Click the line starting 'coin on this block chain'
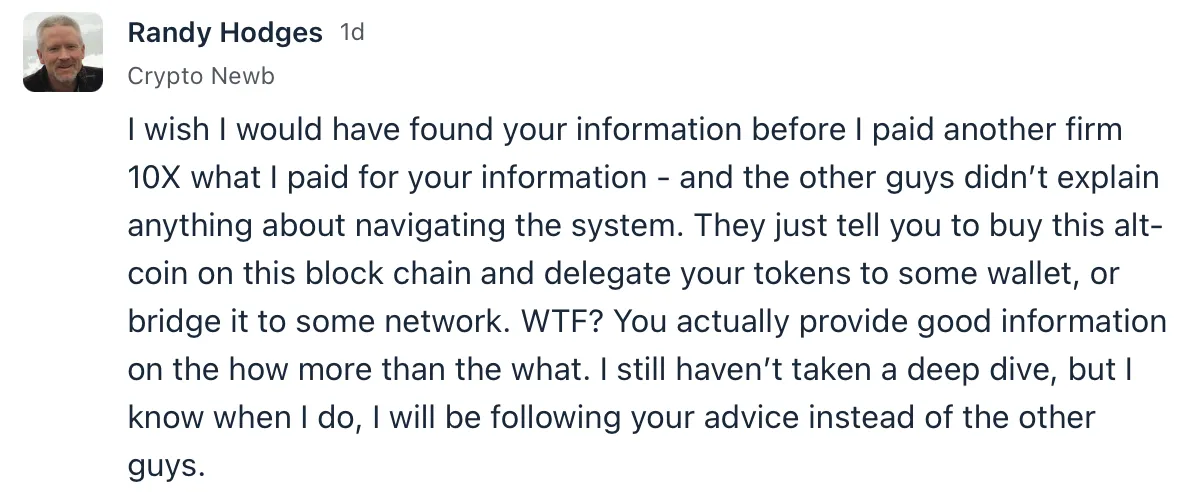Screen dimensions: 1182x492 point(623,274)
